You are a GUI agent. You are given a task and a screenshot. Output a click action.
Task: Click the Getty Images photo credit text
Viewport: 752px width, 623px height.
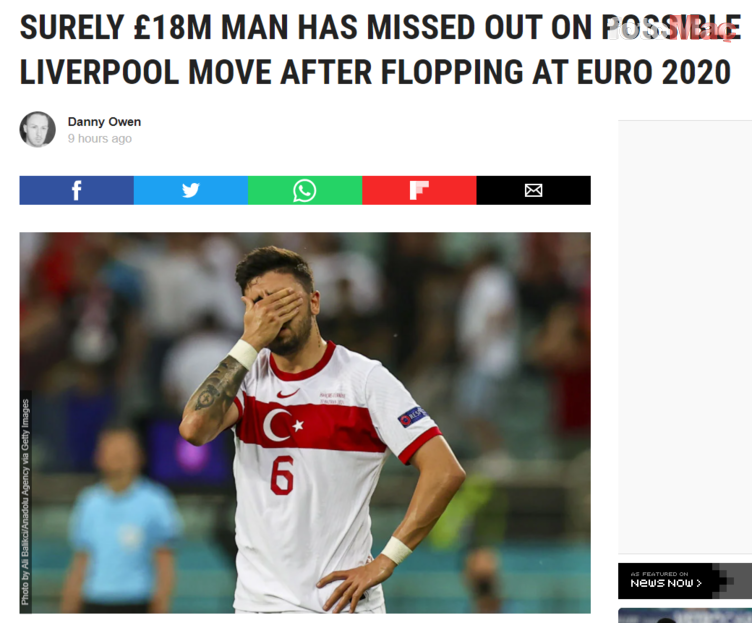[x=25, y=502]
